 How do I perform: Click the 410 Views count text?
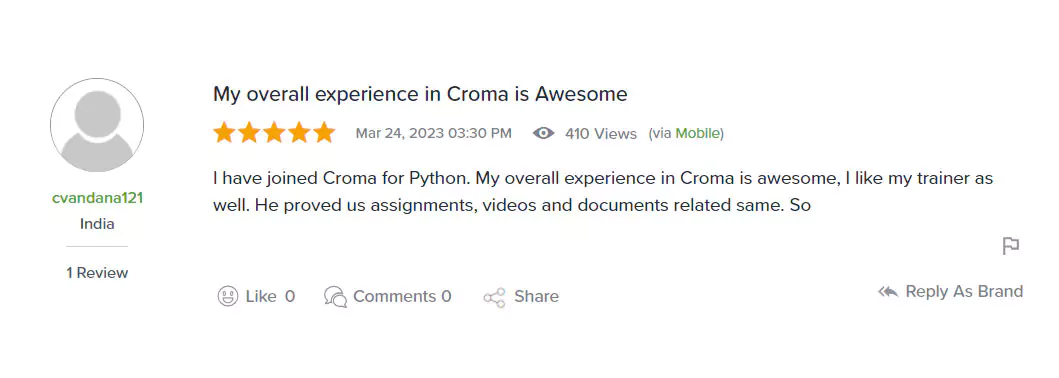point(600,134)
